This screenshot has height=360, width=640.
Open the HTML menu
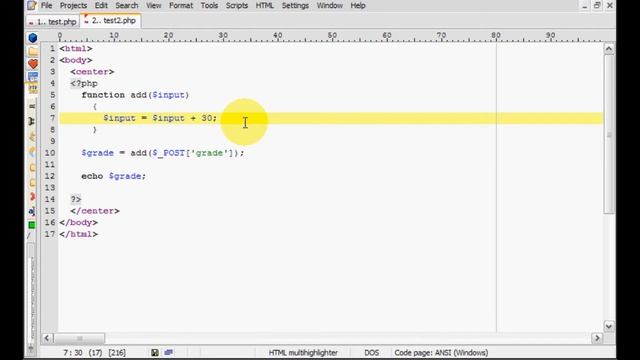[264, 6]
